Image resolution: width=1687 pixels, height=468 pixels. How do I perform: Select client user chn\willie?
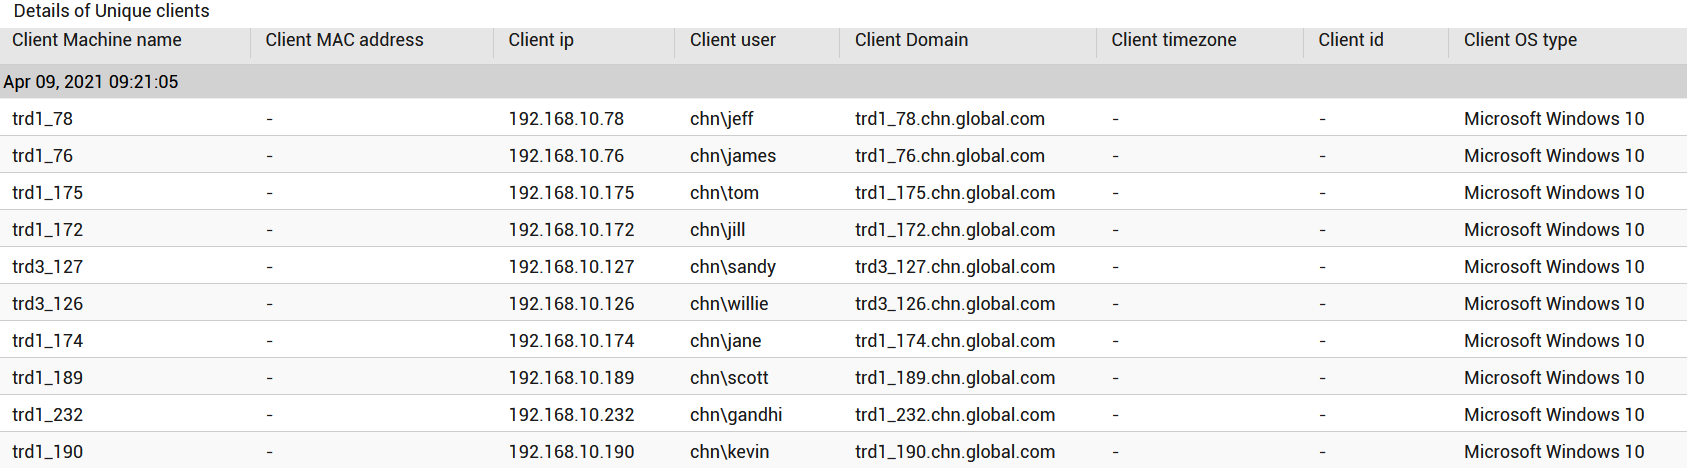(729, 304)
